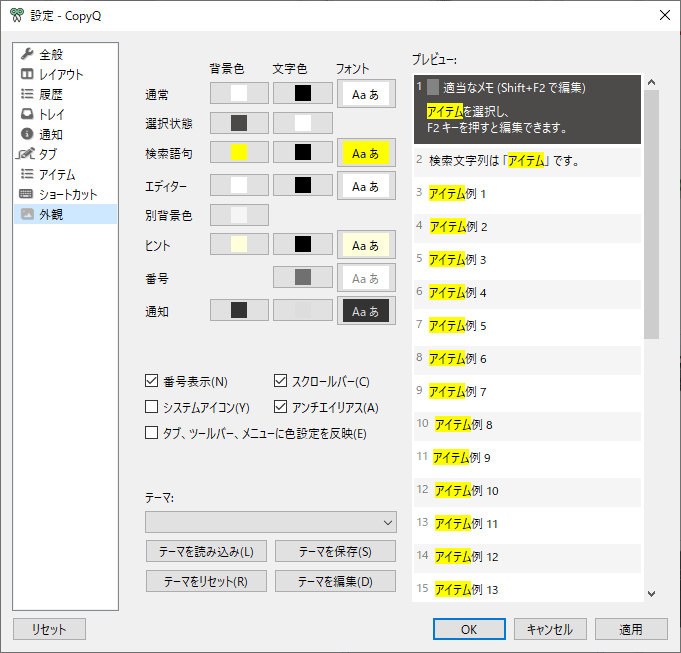Click the 適用 button
This screenshot has height=653, width=681.
631,629
